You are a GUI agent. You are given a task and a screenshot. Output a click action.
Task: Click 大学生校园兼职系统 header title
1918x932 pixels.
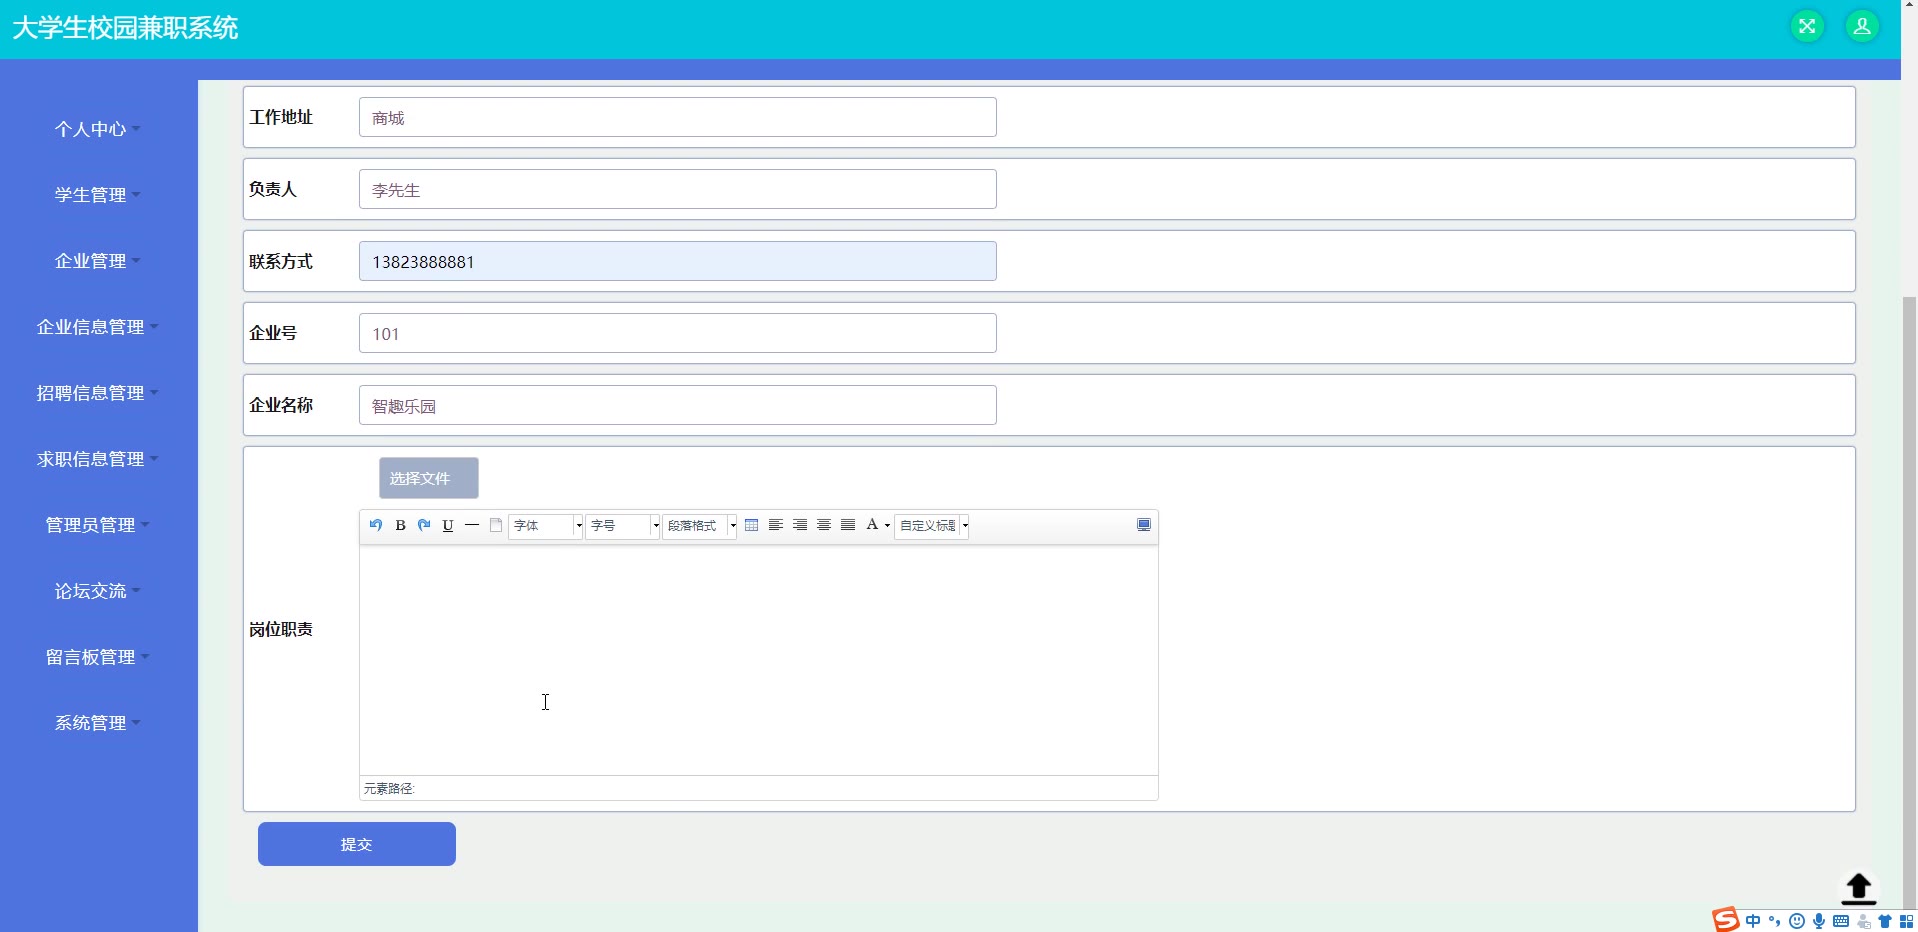[x=125, y=28]
